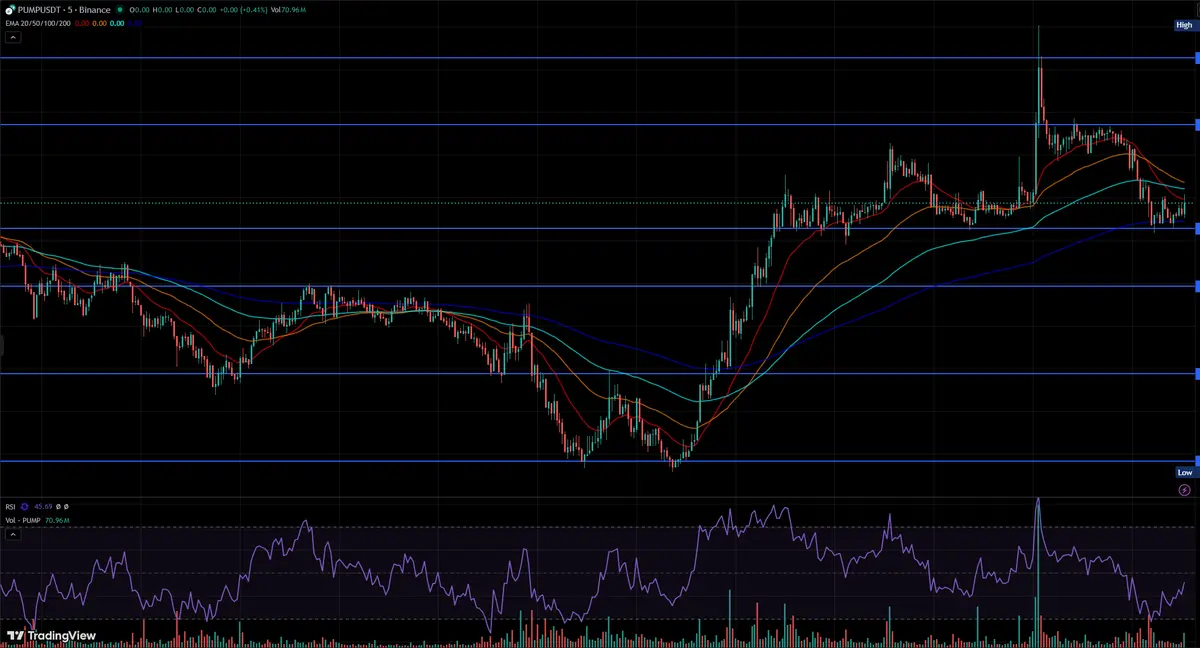Click the purple lightning bolt icon
The image size is (1200, 648).
(1185, 490)
